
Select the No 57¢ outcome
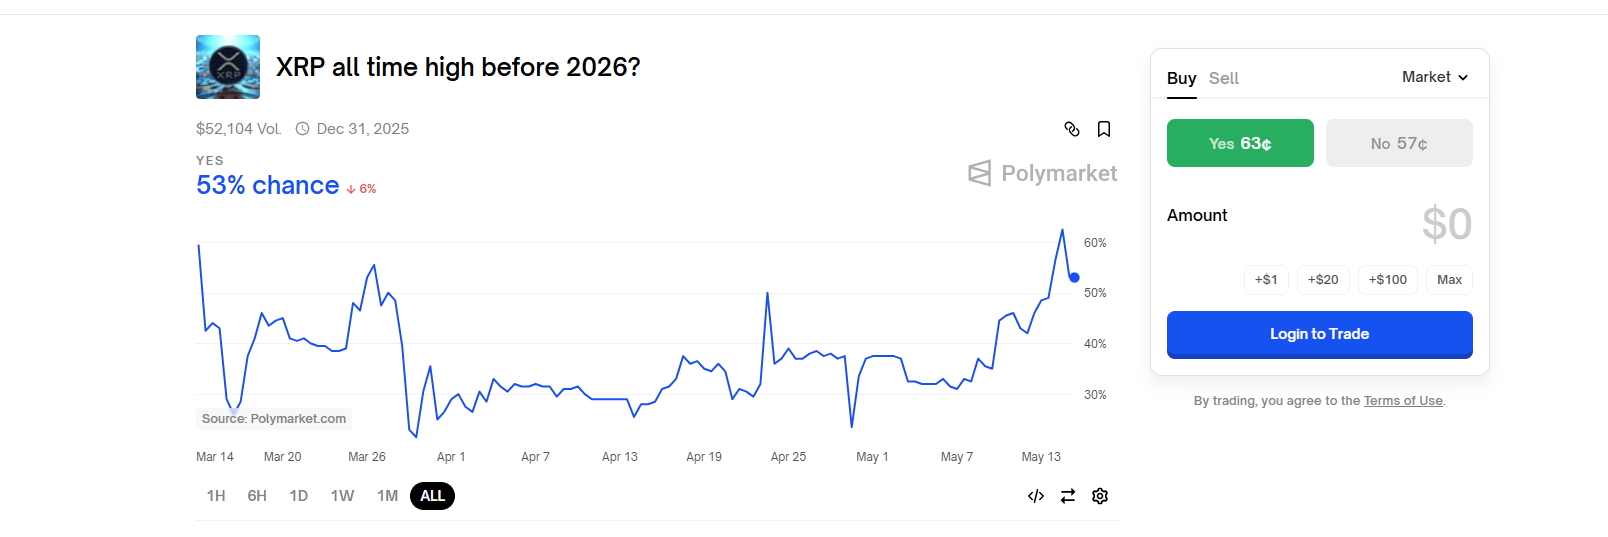pyautogui.click(x=1399, y=143)
